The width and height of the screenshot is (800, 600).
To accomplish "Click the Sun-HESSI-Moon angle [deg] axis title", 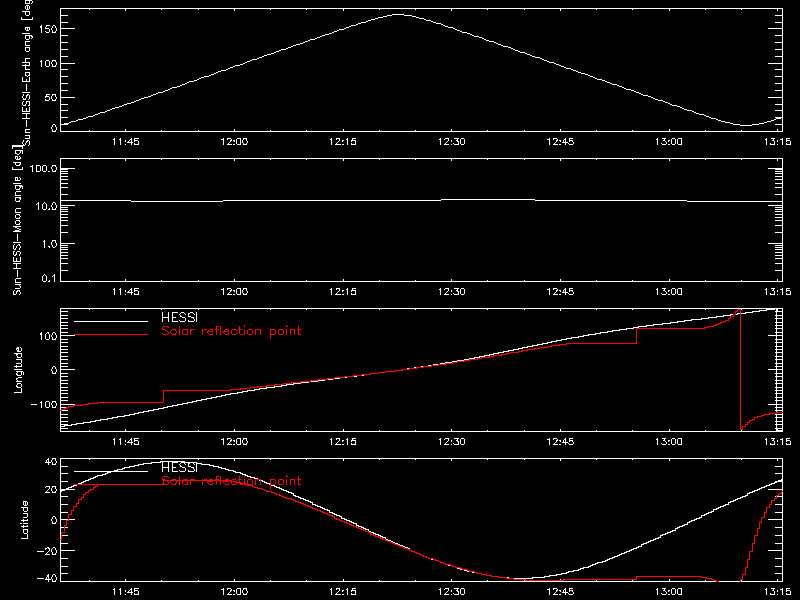I will 17,220.
